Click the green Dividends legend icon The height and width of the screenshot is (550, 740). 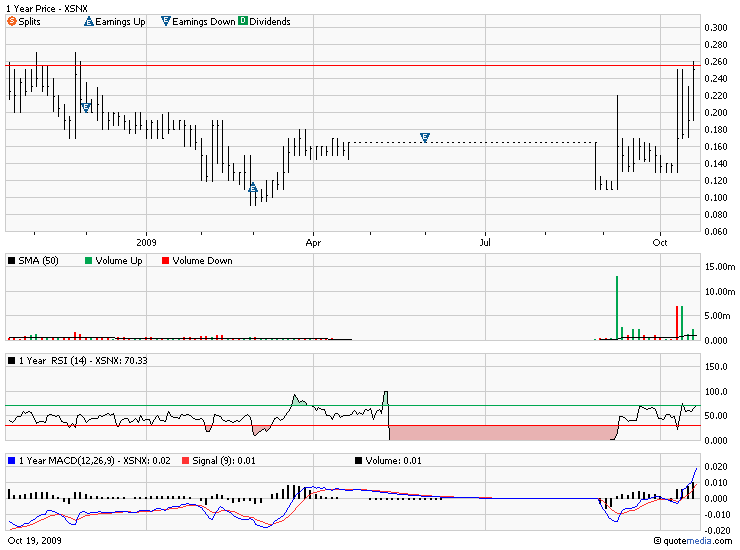[243, 21]
